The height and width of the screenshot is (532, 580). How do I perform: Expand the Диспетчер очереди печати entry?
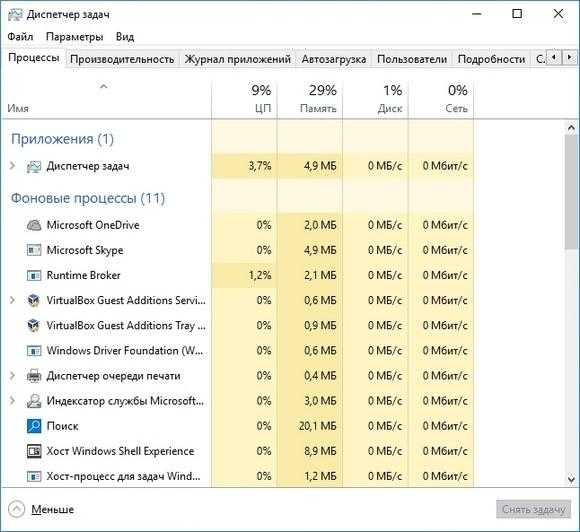(13, 376)
